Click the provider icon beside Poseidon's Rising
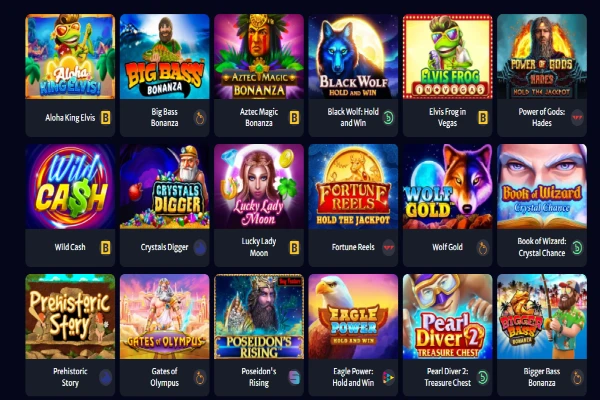Viewport: 600px width, 400px height. pyautogui.click(x=294, y=377)
